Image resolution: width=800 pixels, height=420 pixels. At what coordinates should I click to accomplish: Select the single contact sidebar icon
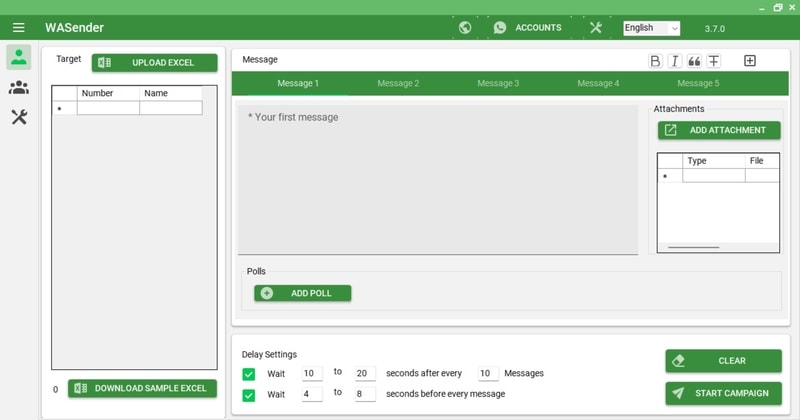coord(19,57)
